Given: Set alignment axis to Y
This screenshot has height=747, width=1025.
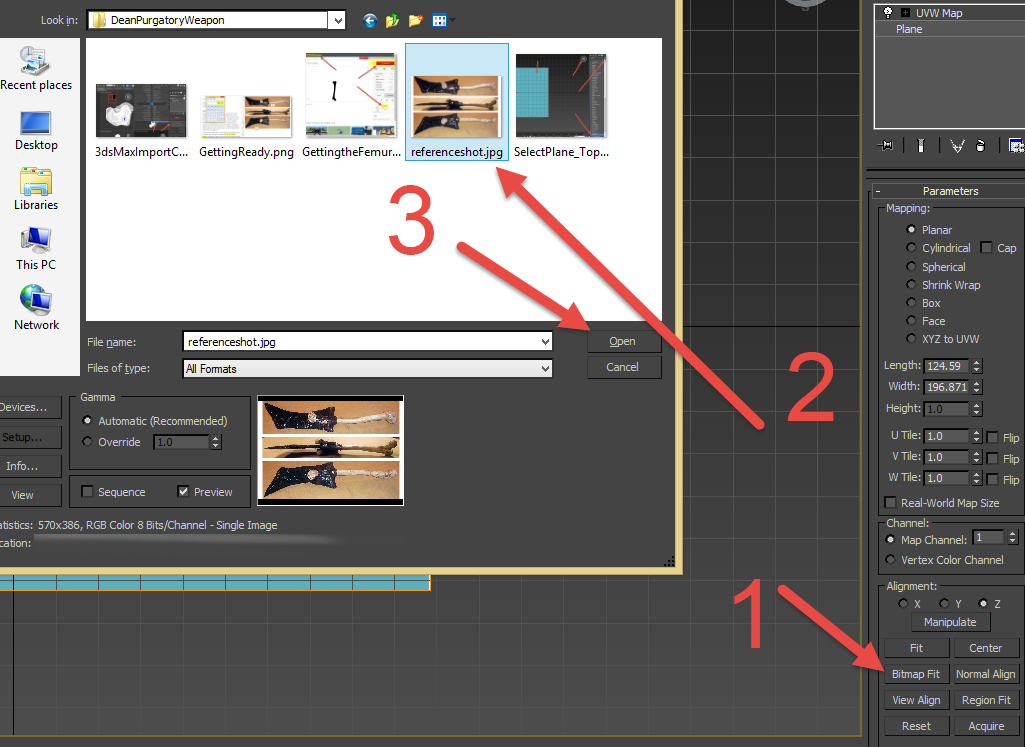Looking at the screenshot, I should click(x=944, y=603).
